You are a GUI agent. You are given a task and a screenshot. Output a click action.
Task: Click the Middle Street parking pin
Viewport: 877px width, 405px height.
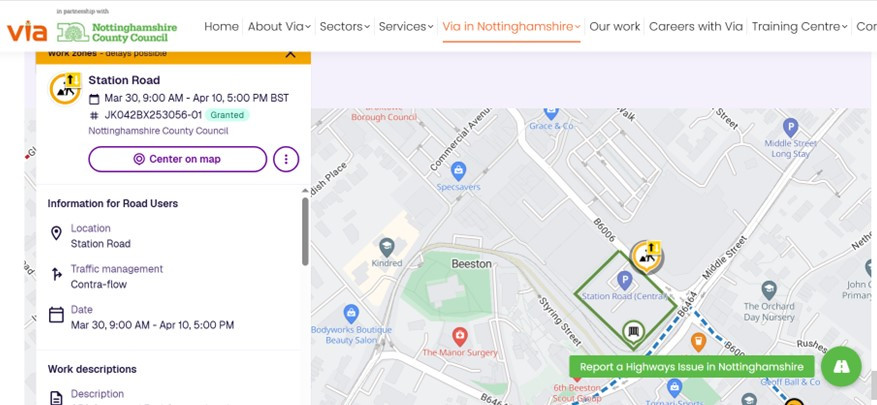pos(790,127)
